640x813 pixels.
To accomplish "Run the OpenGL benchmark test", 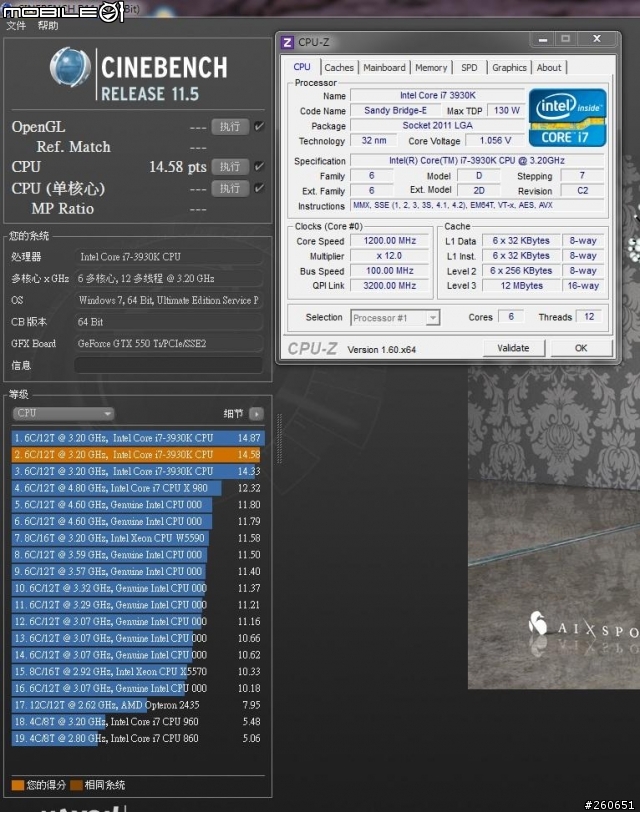I will pyautogui.click(x=230, y=127).
